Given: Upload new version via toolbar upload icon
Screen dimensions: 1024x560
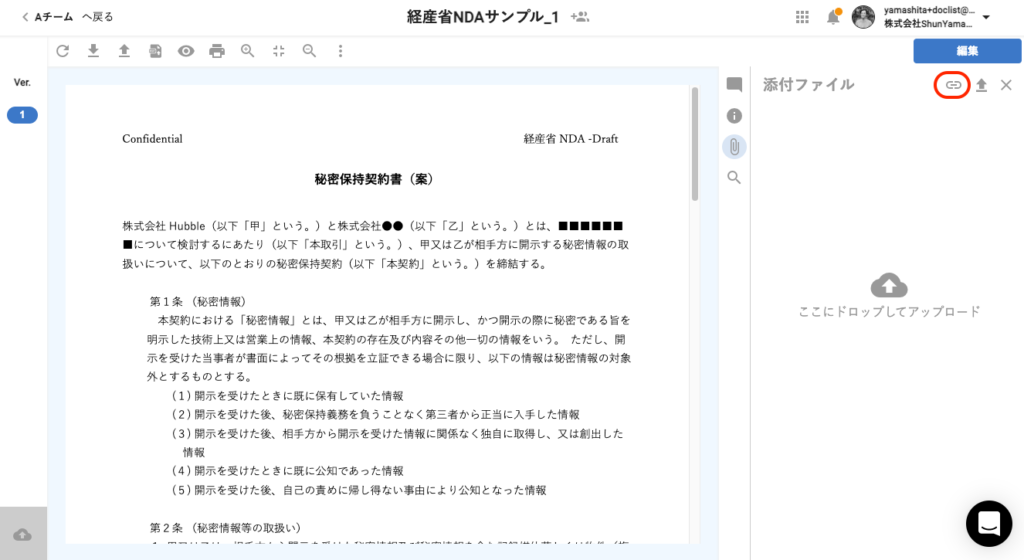Looking at the screenshot, I should tap(124, 51).
